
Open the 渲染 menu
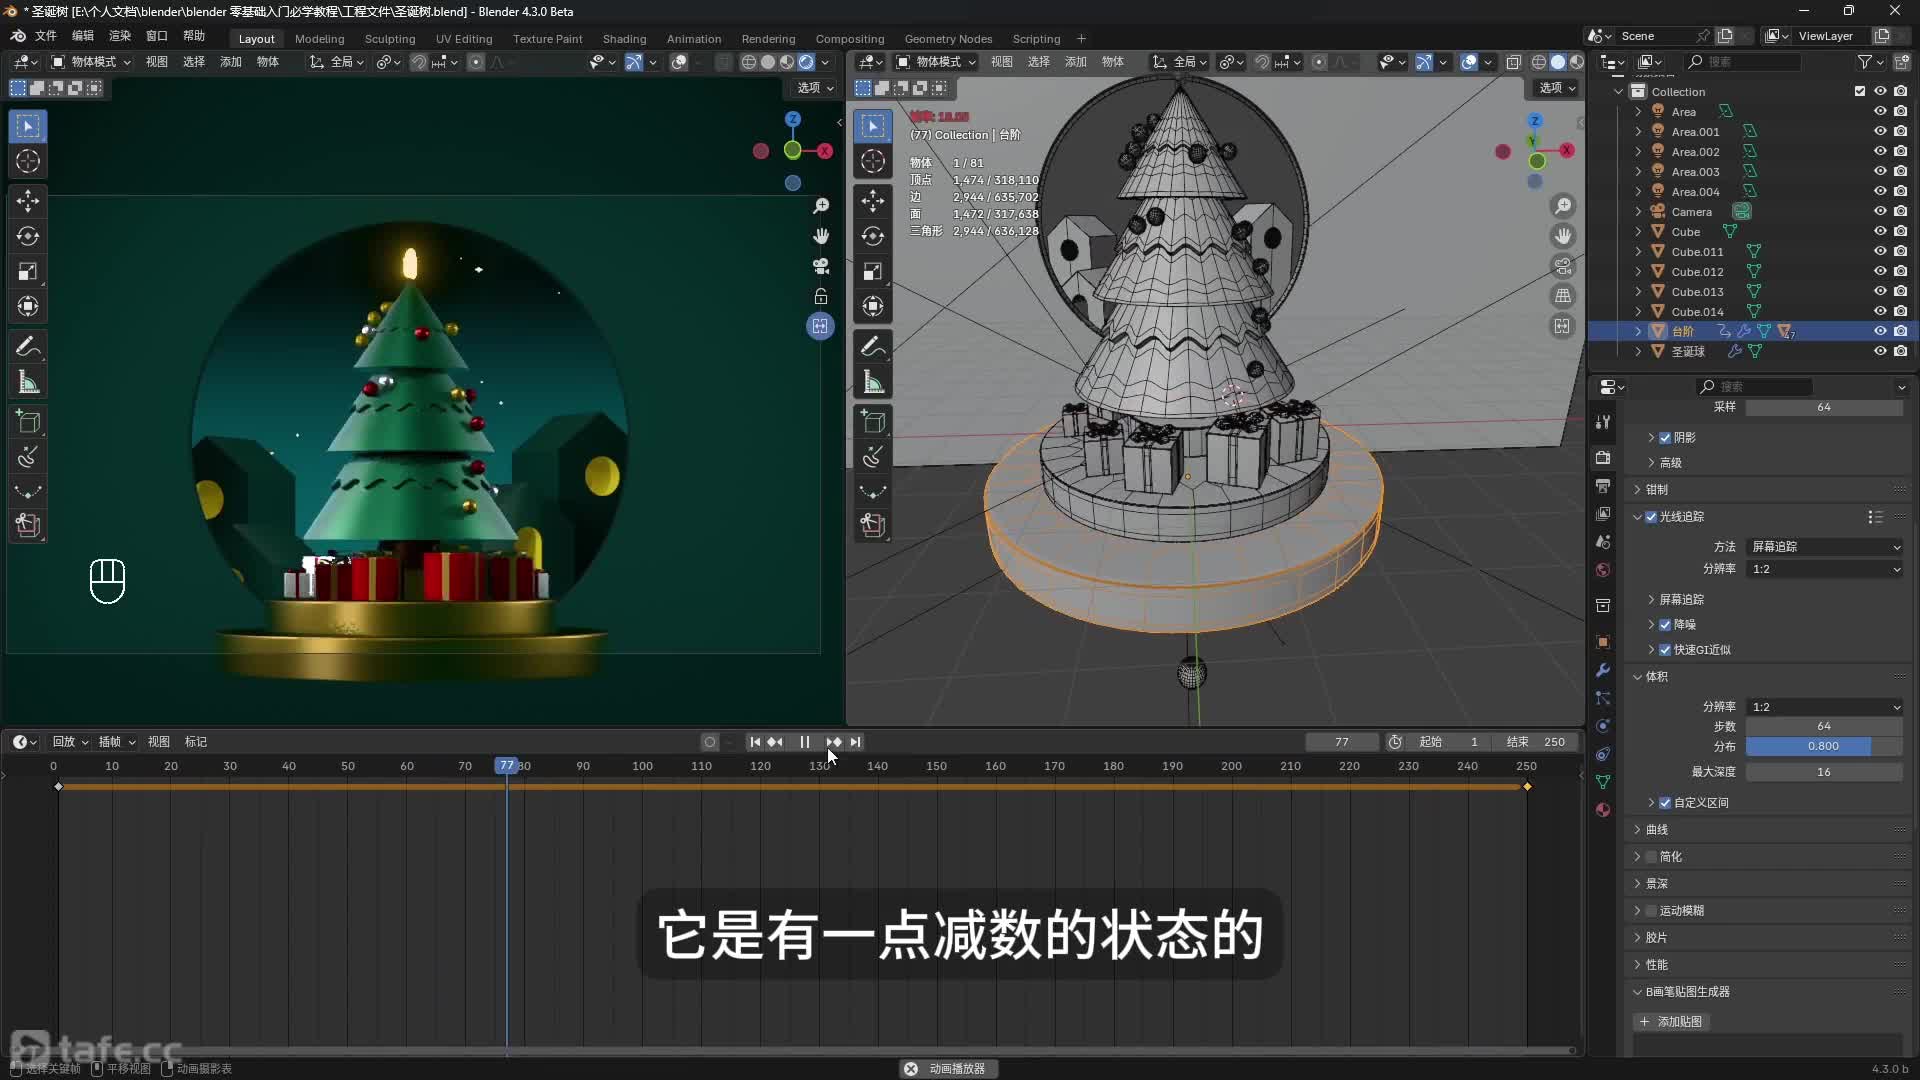tap(120, 36)
